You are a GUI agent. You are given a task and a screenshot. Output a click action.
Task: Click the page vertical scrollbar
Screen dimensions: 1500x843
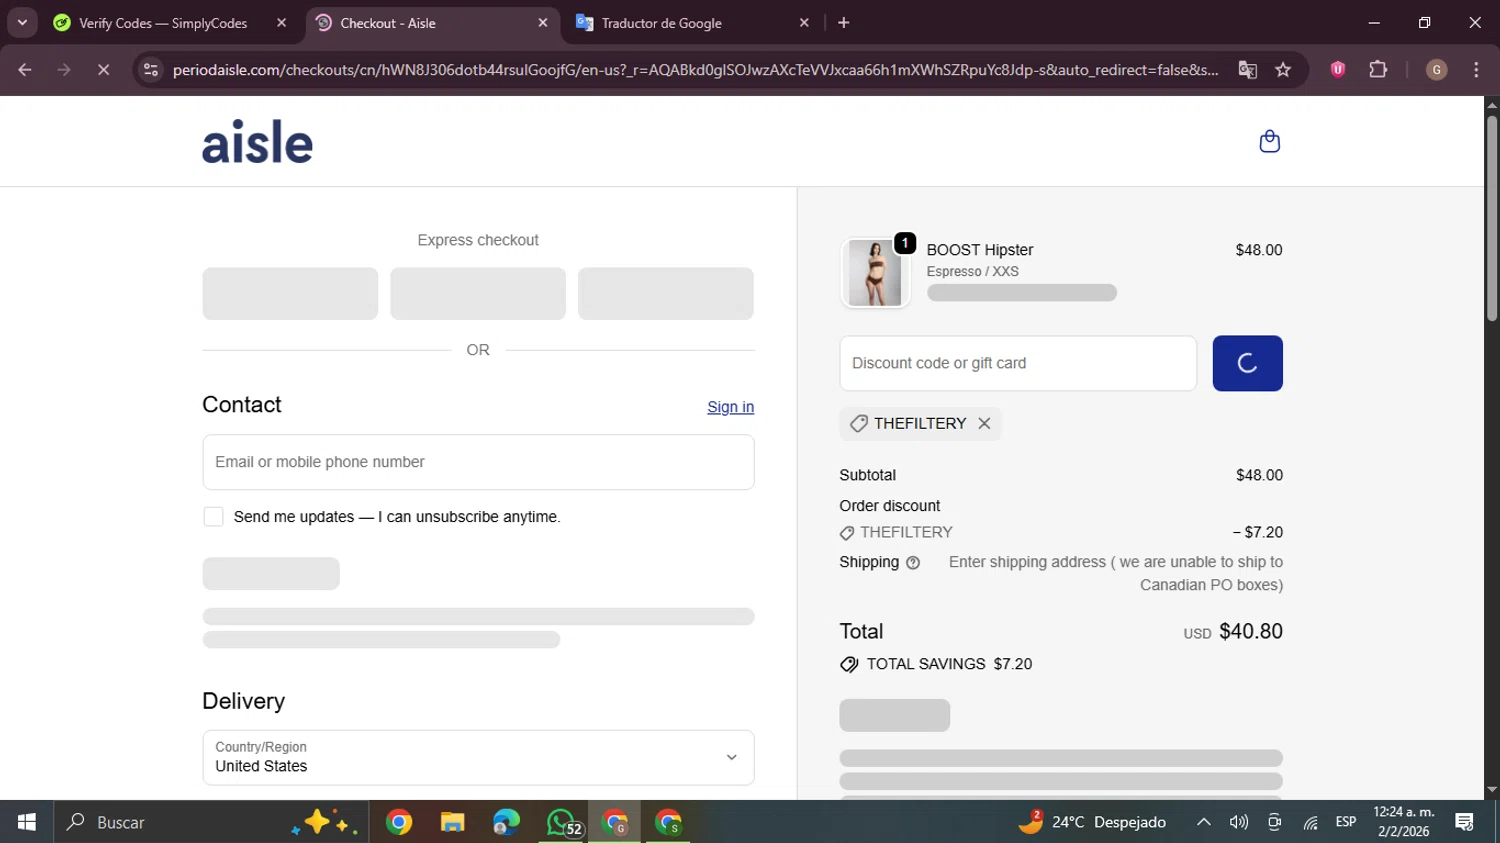point(1492,218)
